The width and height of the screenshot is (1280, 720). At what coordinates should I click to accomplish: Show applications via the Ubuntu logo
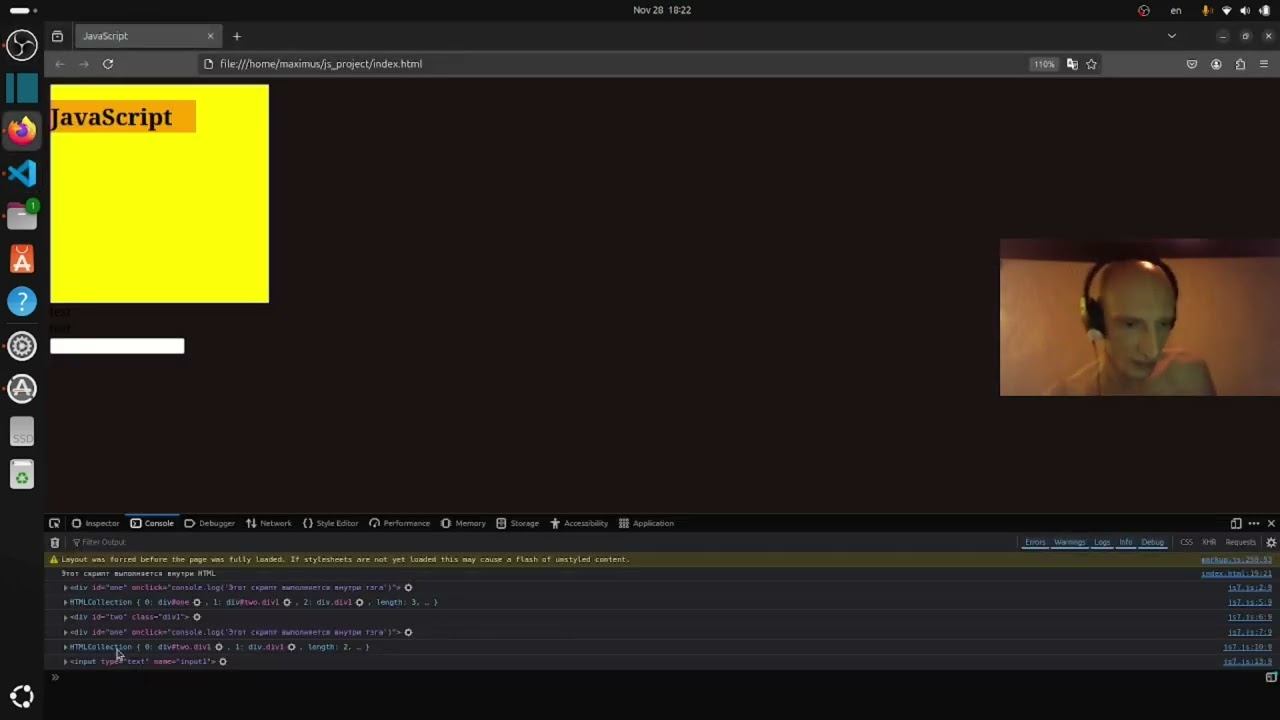tap(22, 697)
